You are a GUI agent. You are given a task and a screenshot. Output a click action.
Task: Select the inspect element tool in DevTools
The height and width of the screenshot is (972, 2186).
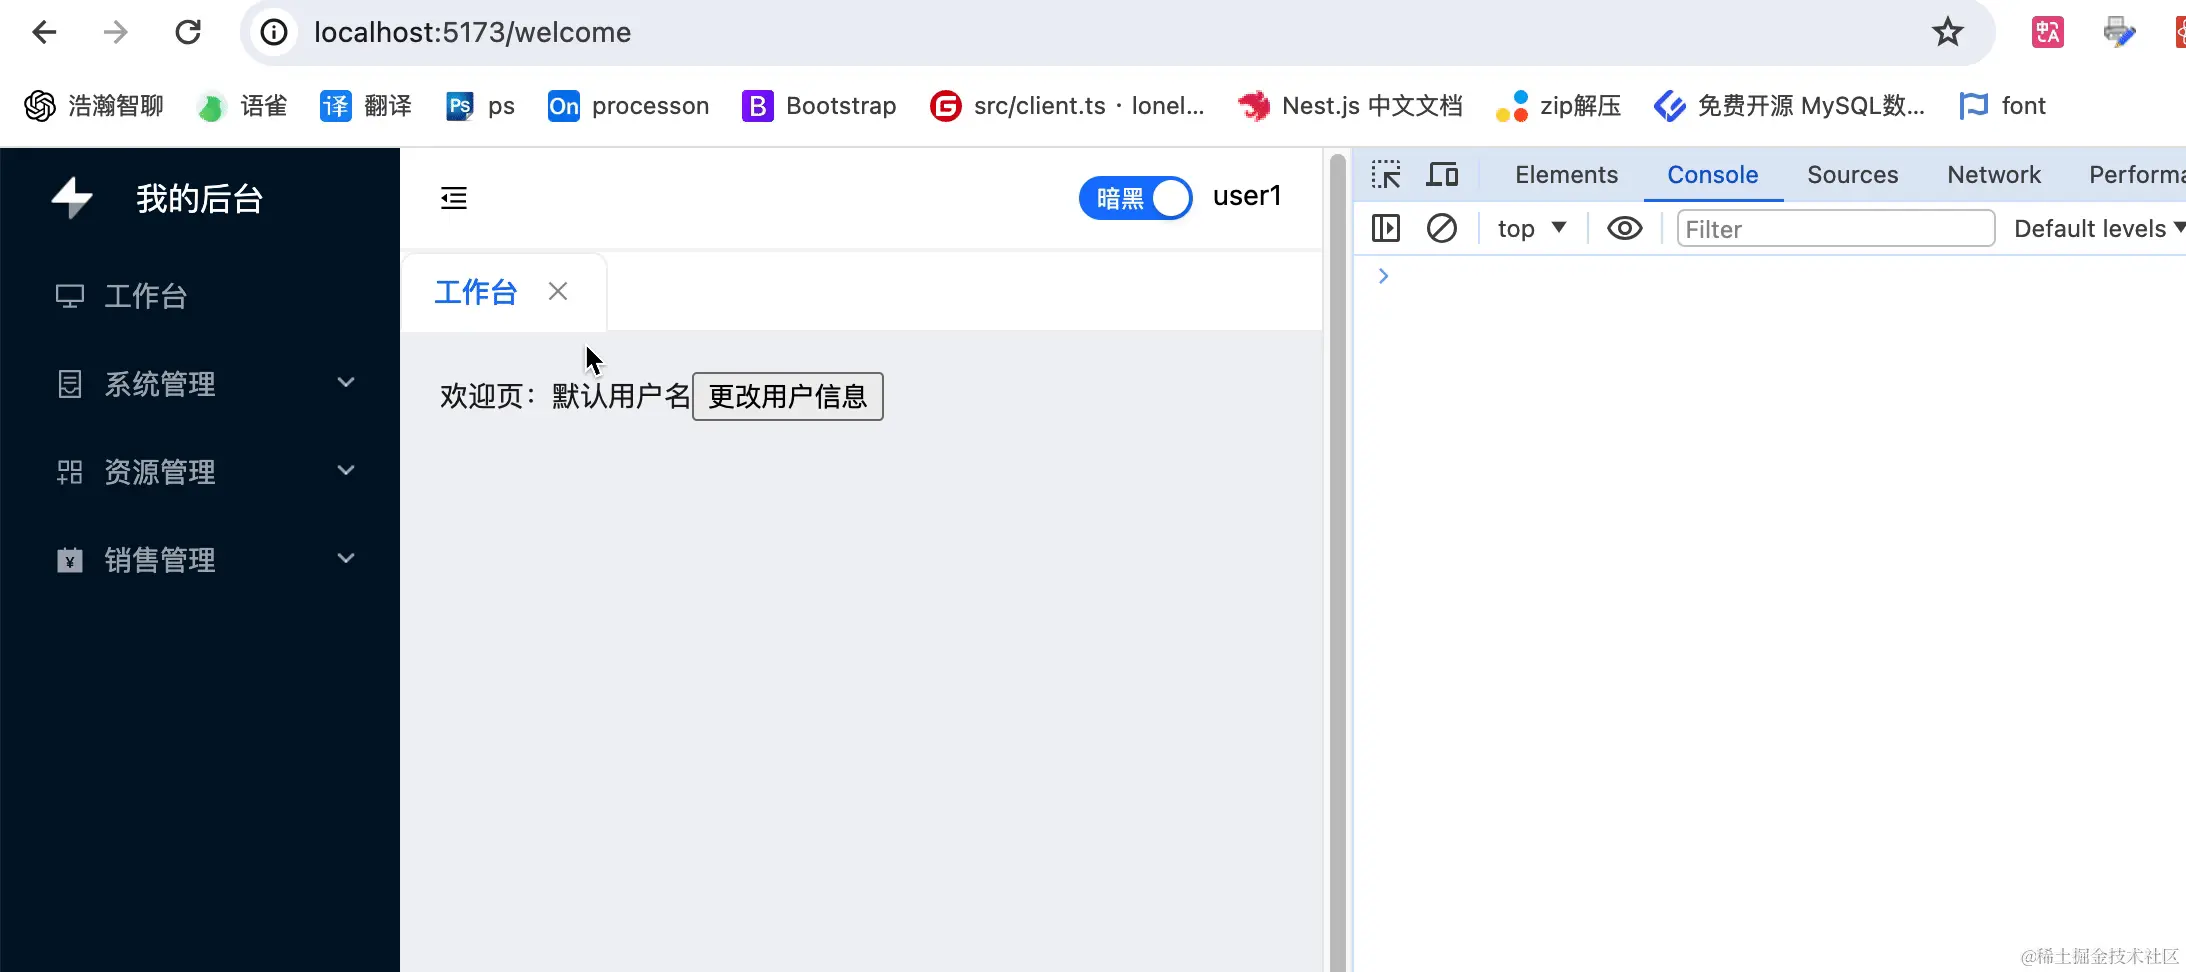click(x=1386, y=174)
